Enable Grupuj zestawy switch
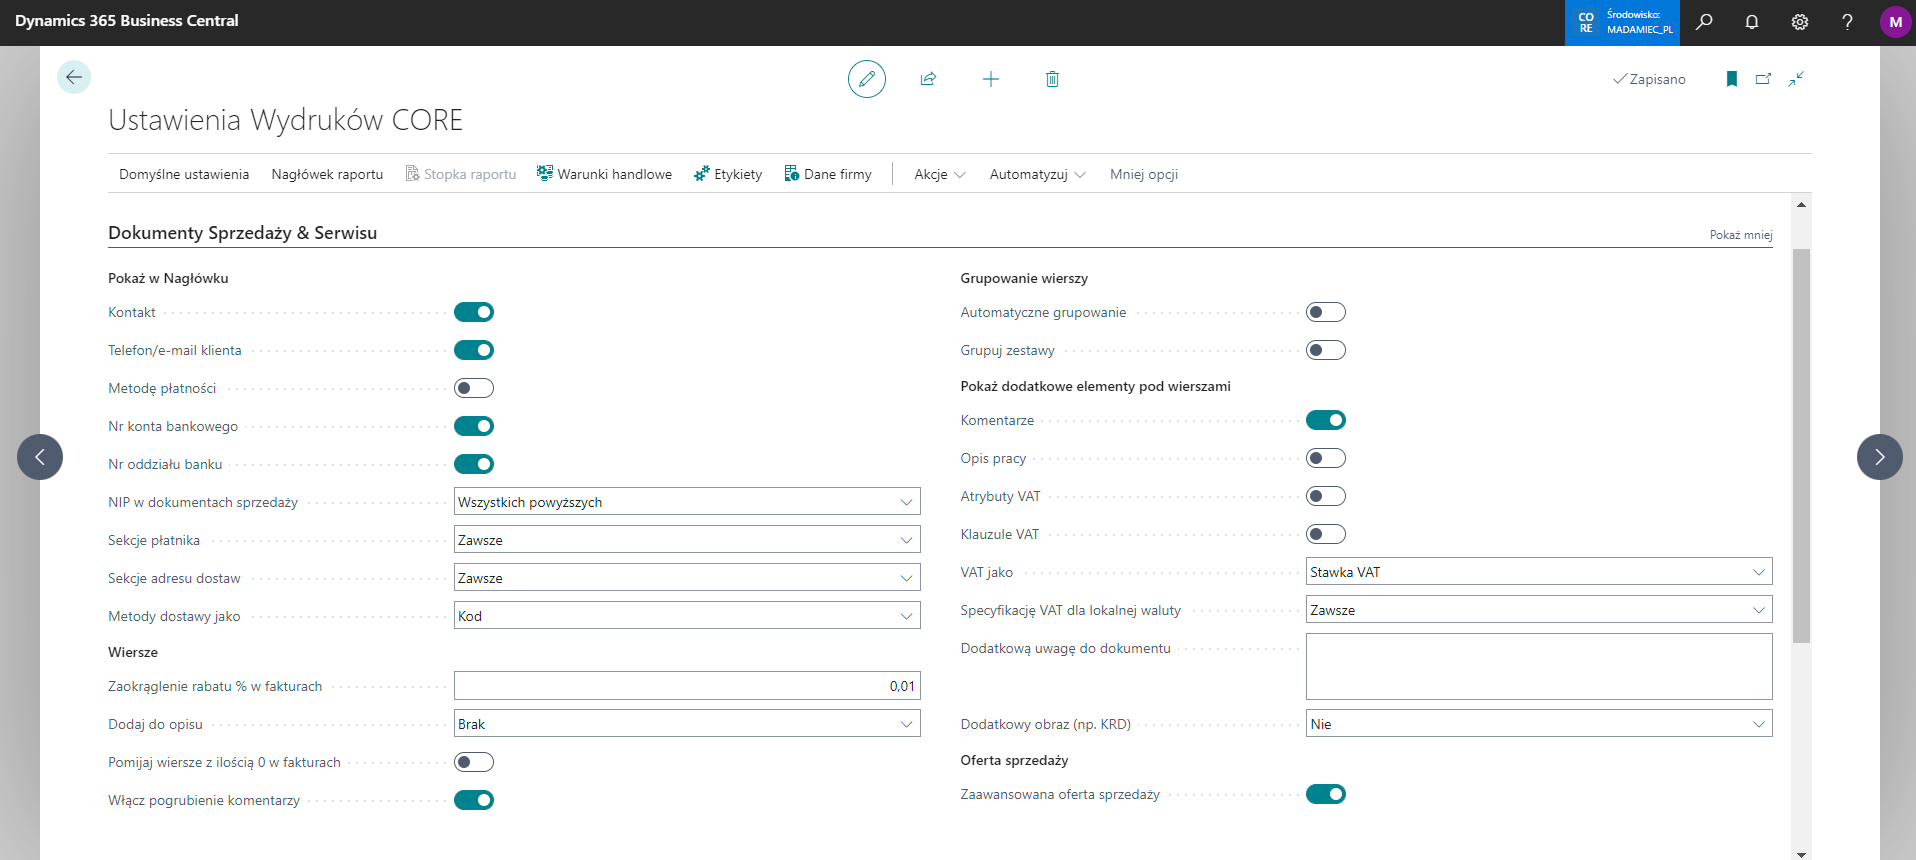This screenshot has height=860, width=1916. (1326, 350)
